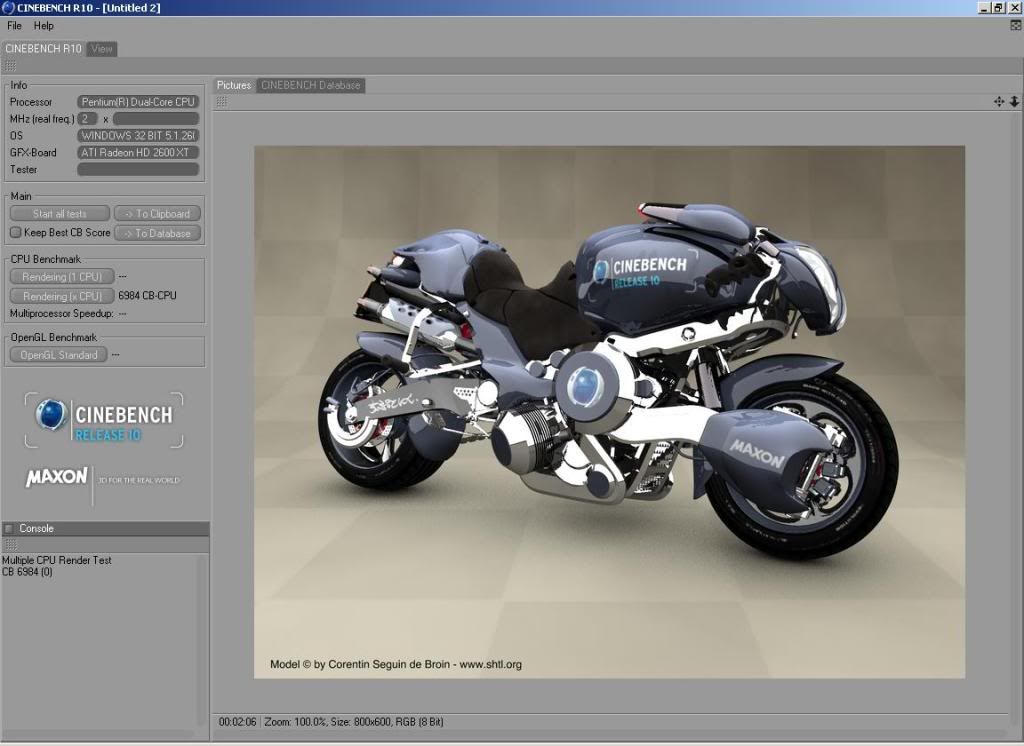The height and width of the screenshot is (746, 1024).
Task: Restore the window with the title bar restore button
Action: click(999, 8)
